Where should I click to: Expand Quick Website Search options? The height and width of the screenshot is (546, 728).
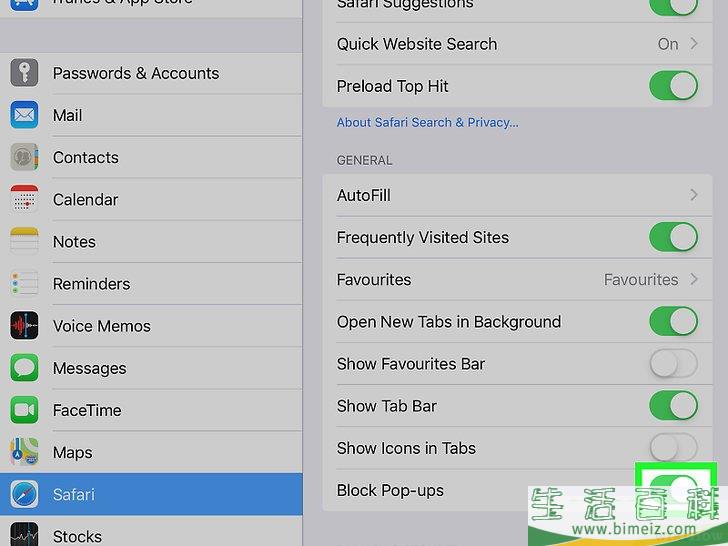pos(517,44)
